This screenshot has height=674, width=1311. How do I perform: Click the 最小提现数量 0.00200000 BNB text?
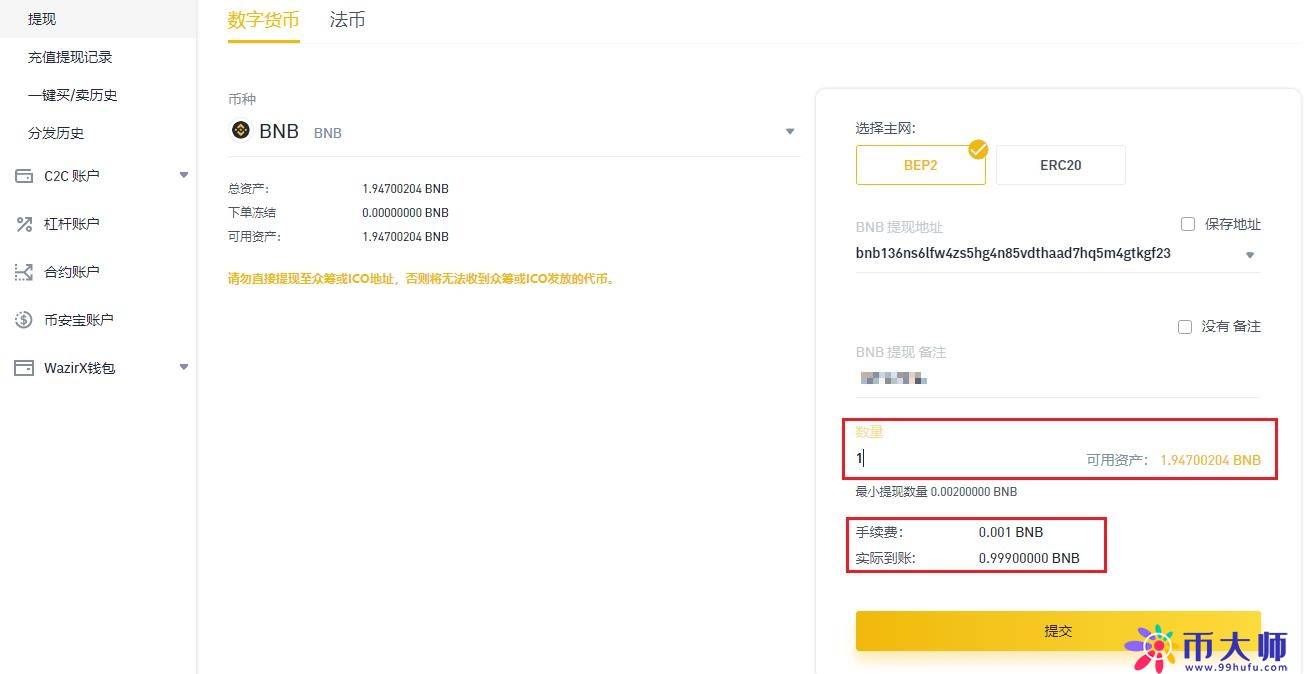coord(936,492)
